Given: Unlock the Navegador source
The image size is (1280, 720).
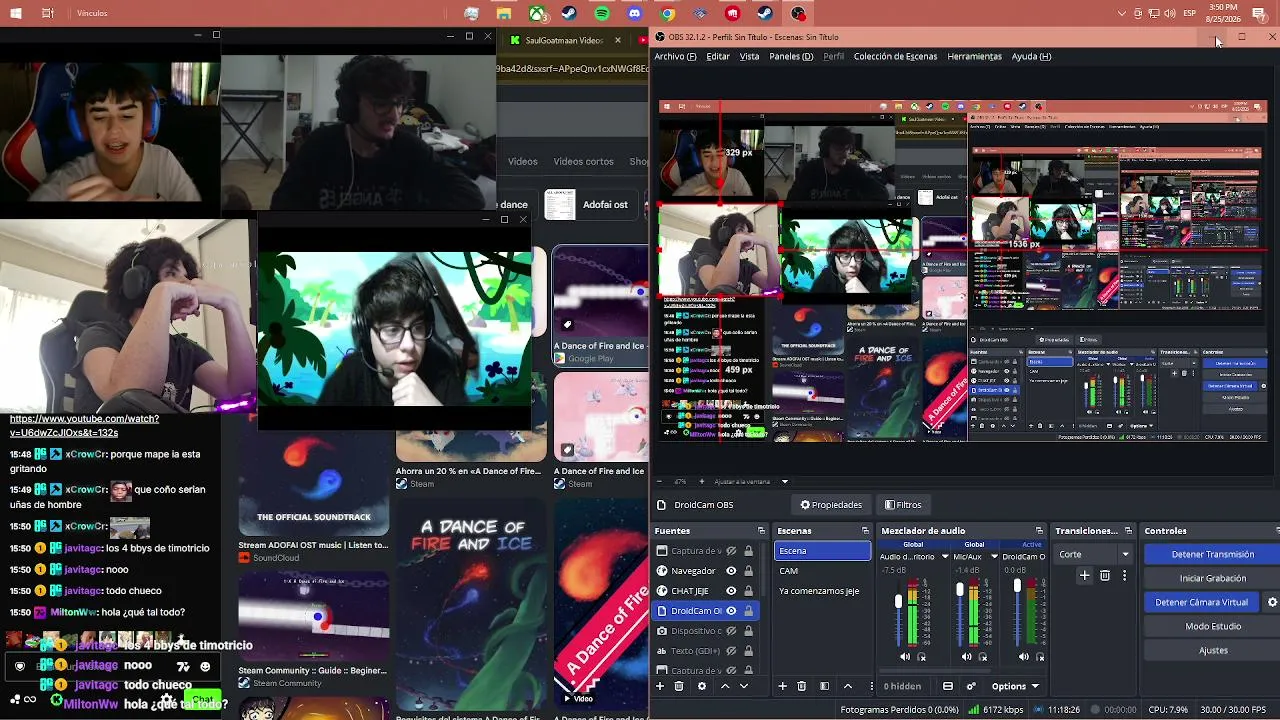Looking at the screenshot, I should point(748,571).
